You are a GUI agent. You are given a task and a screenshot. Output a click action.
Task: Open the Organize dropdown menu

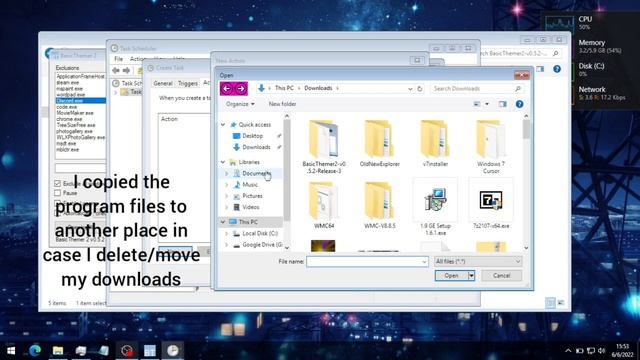coord(240,104)
